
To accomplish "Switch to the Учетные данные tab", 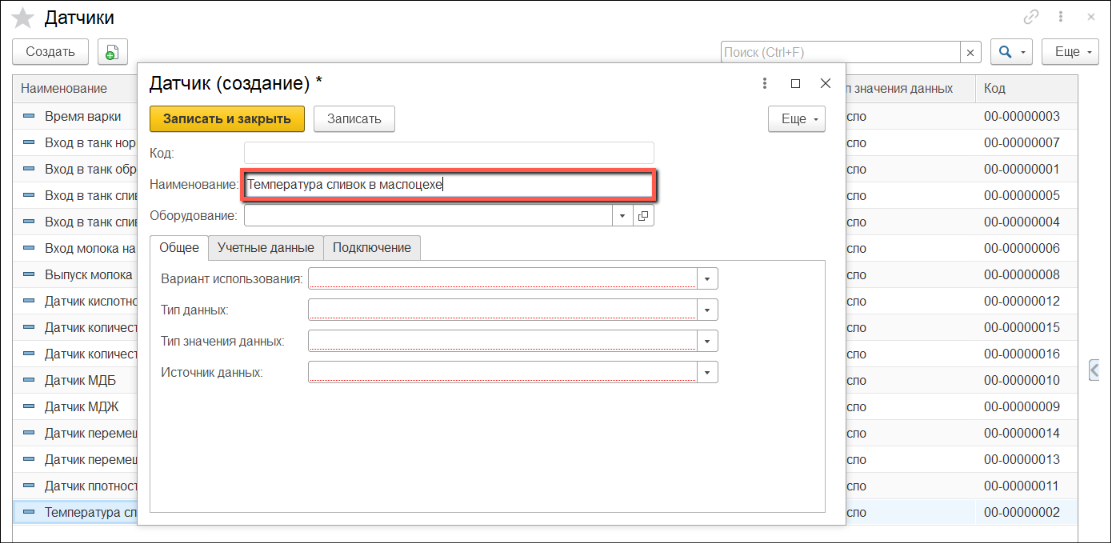I will click(266, 248).
